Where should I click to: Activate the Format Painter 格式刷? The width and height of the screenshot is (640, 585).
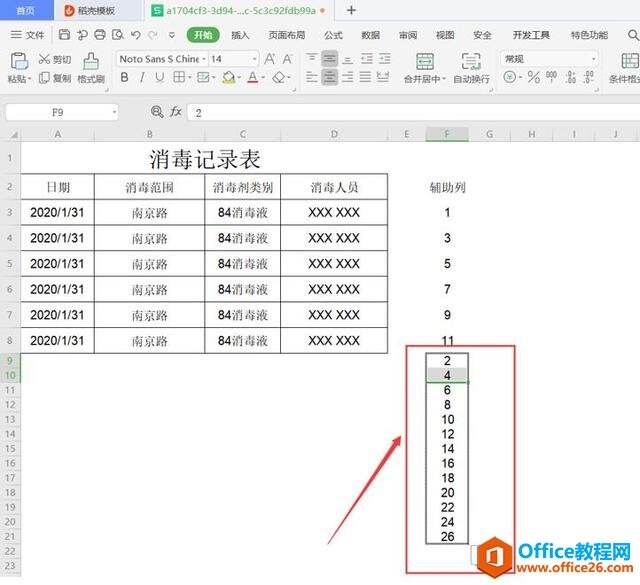tap(91, 68)
